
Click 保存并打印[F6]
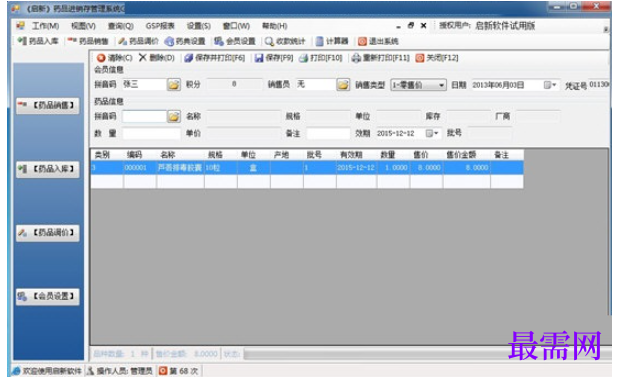tap(215, 58)
